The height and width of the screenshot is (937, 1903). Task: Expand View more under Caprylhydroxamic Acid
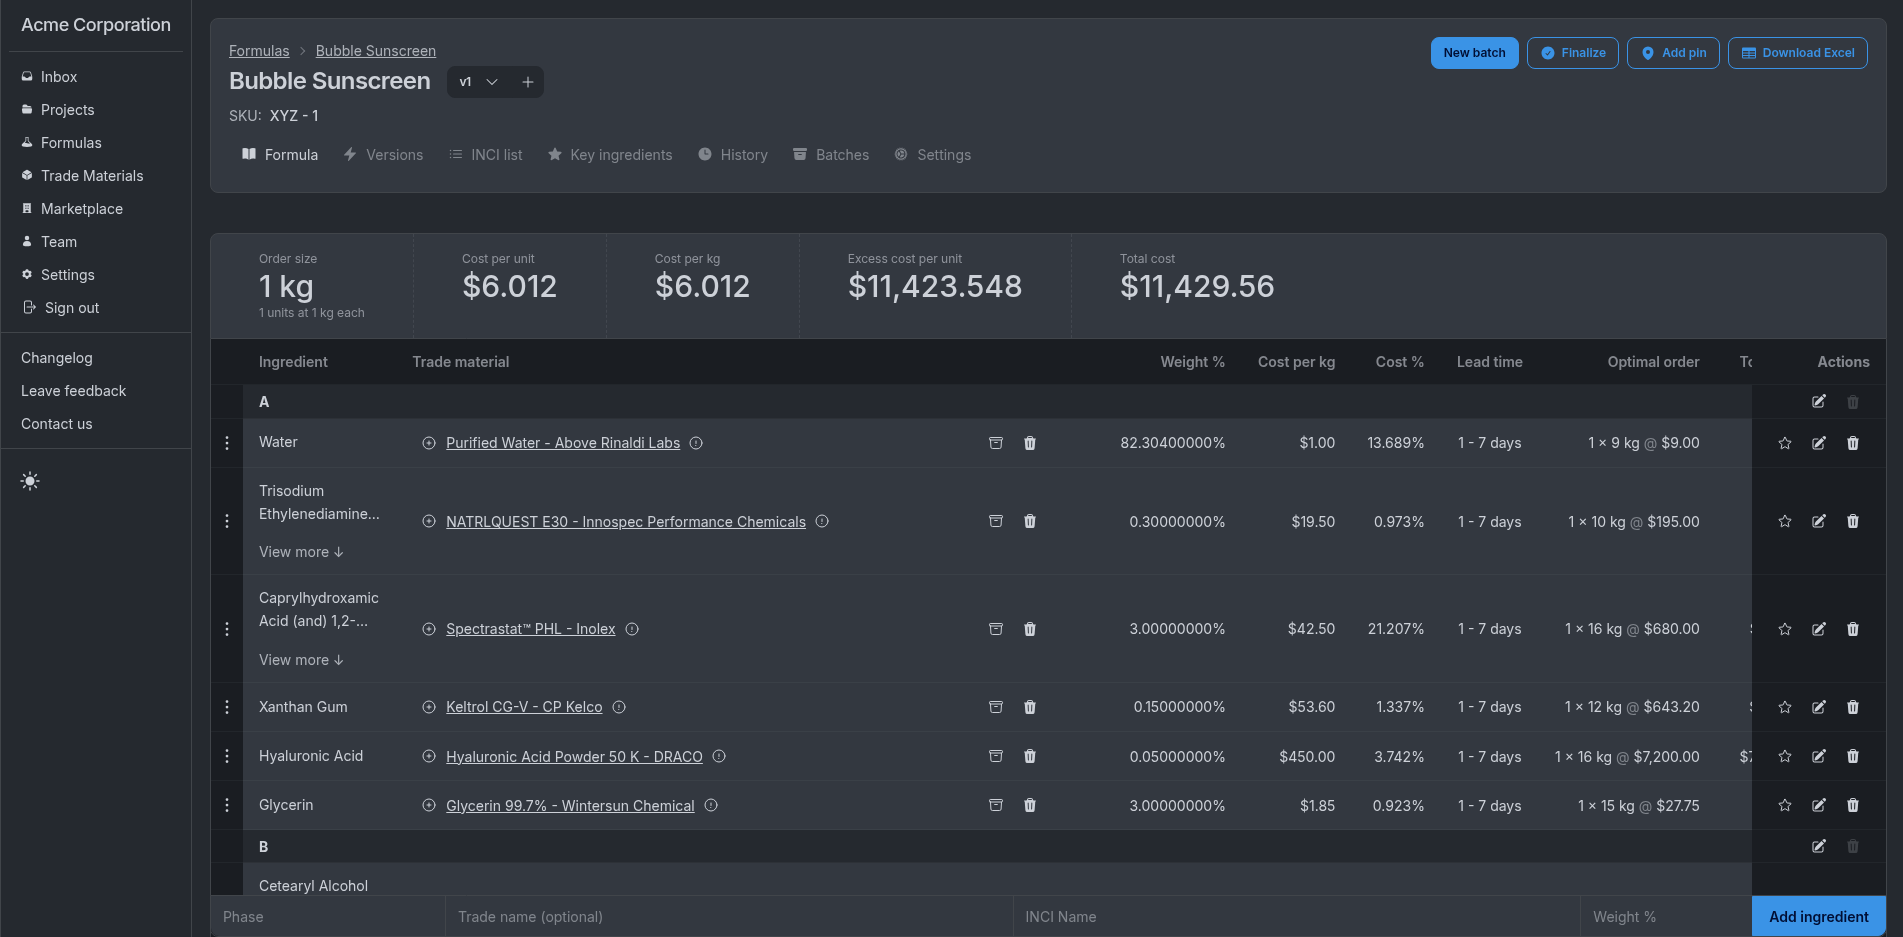tap(301, 660)
